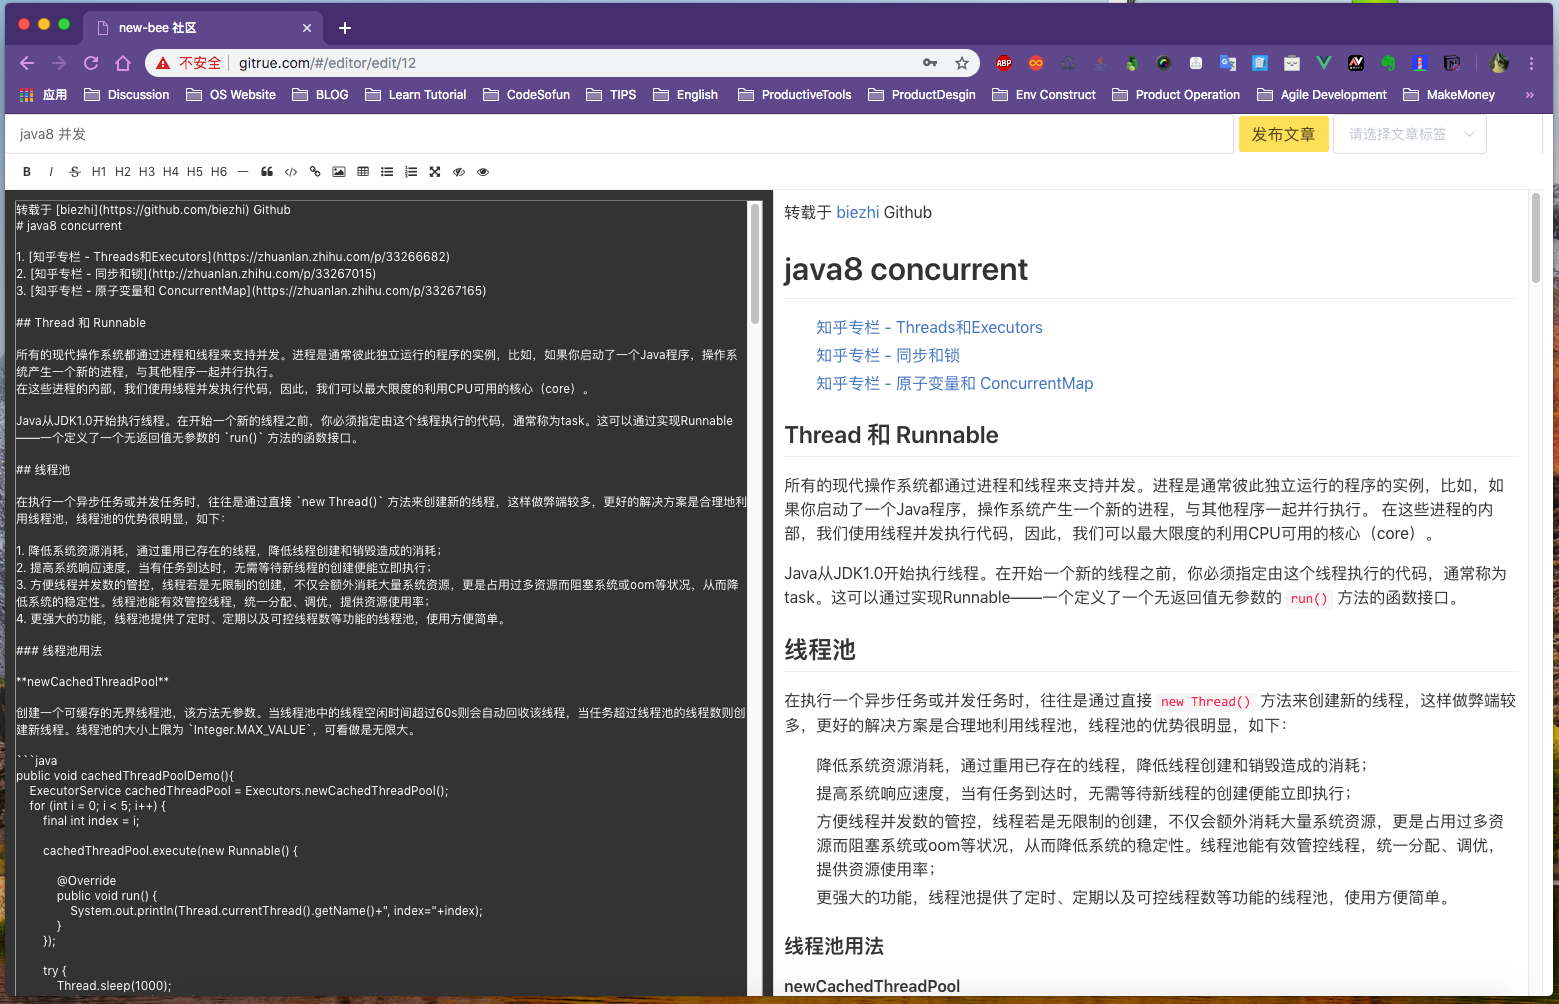This screenshot has height=1004, width=1559.
Task: Click the preview pane scrollbar
Action: click(1535, 238)
